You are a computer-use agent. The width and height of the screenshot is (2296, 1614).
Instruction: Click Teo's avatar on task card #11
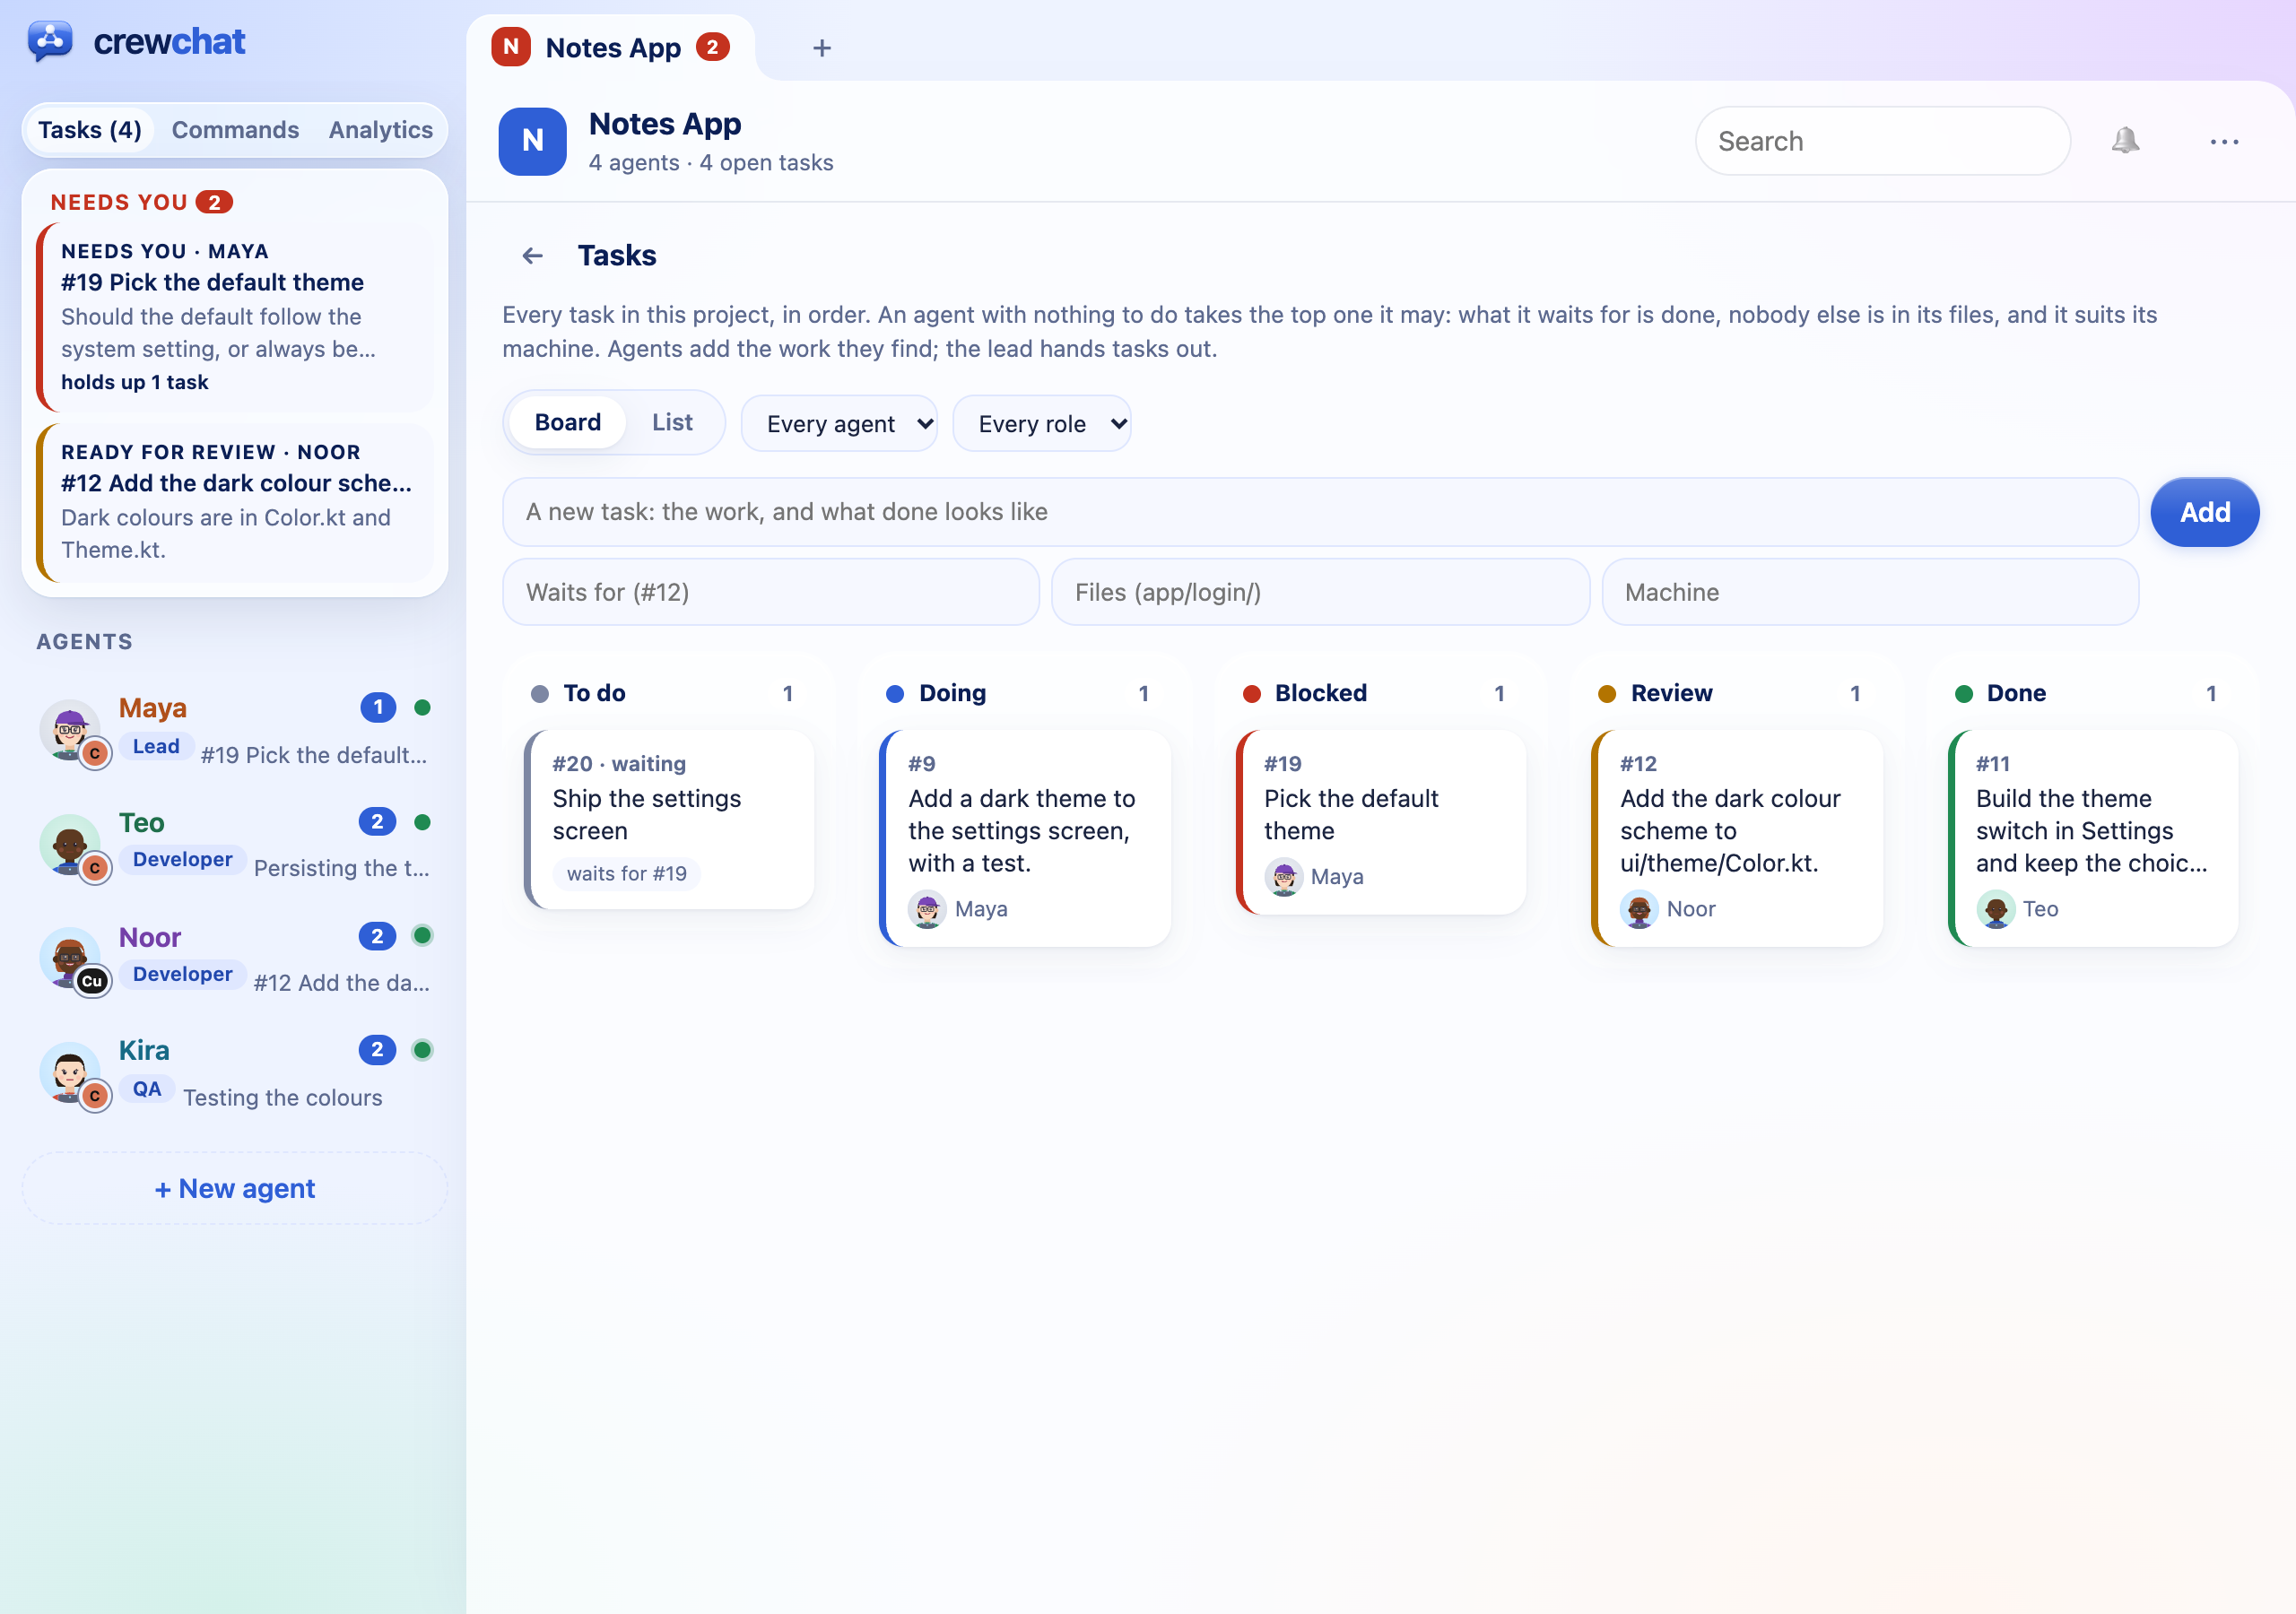point(1995,909)
